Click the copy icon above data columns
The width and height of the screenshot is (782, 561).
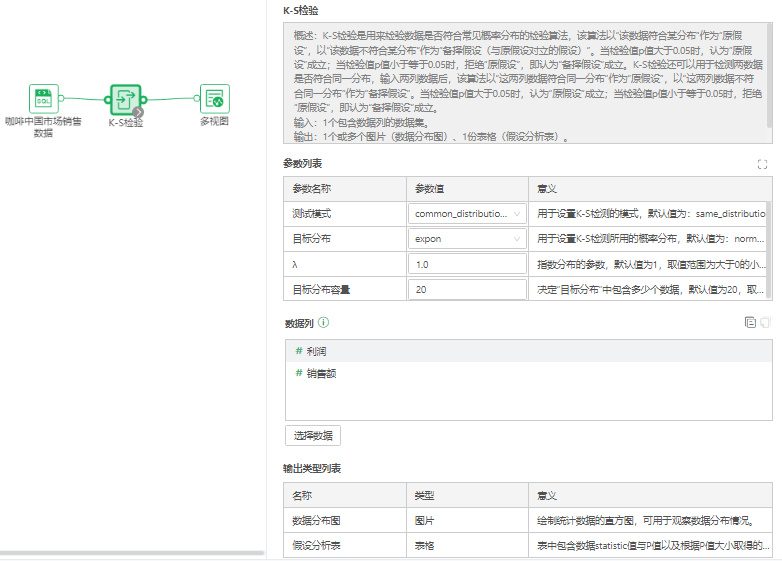pyautogui.click(x=750, y=322)
